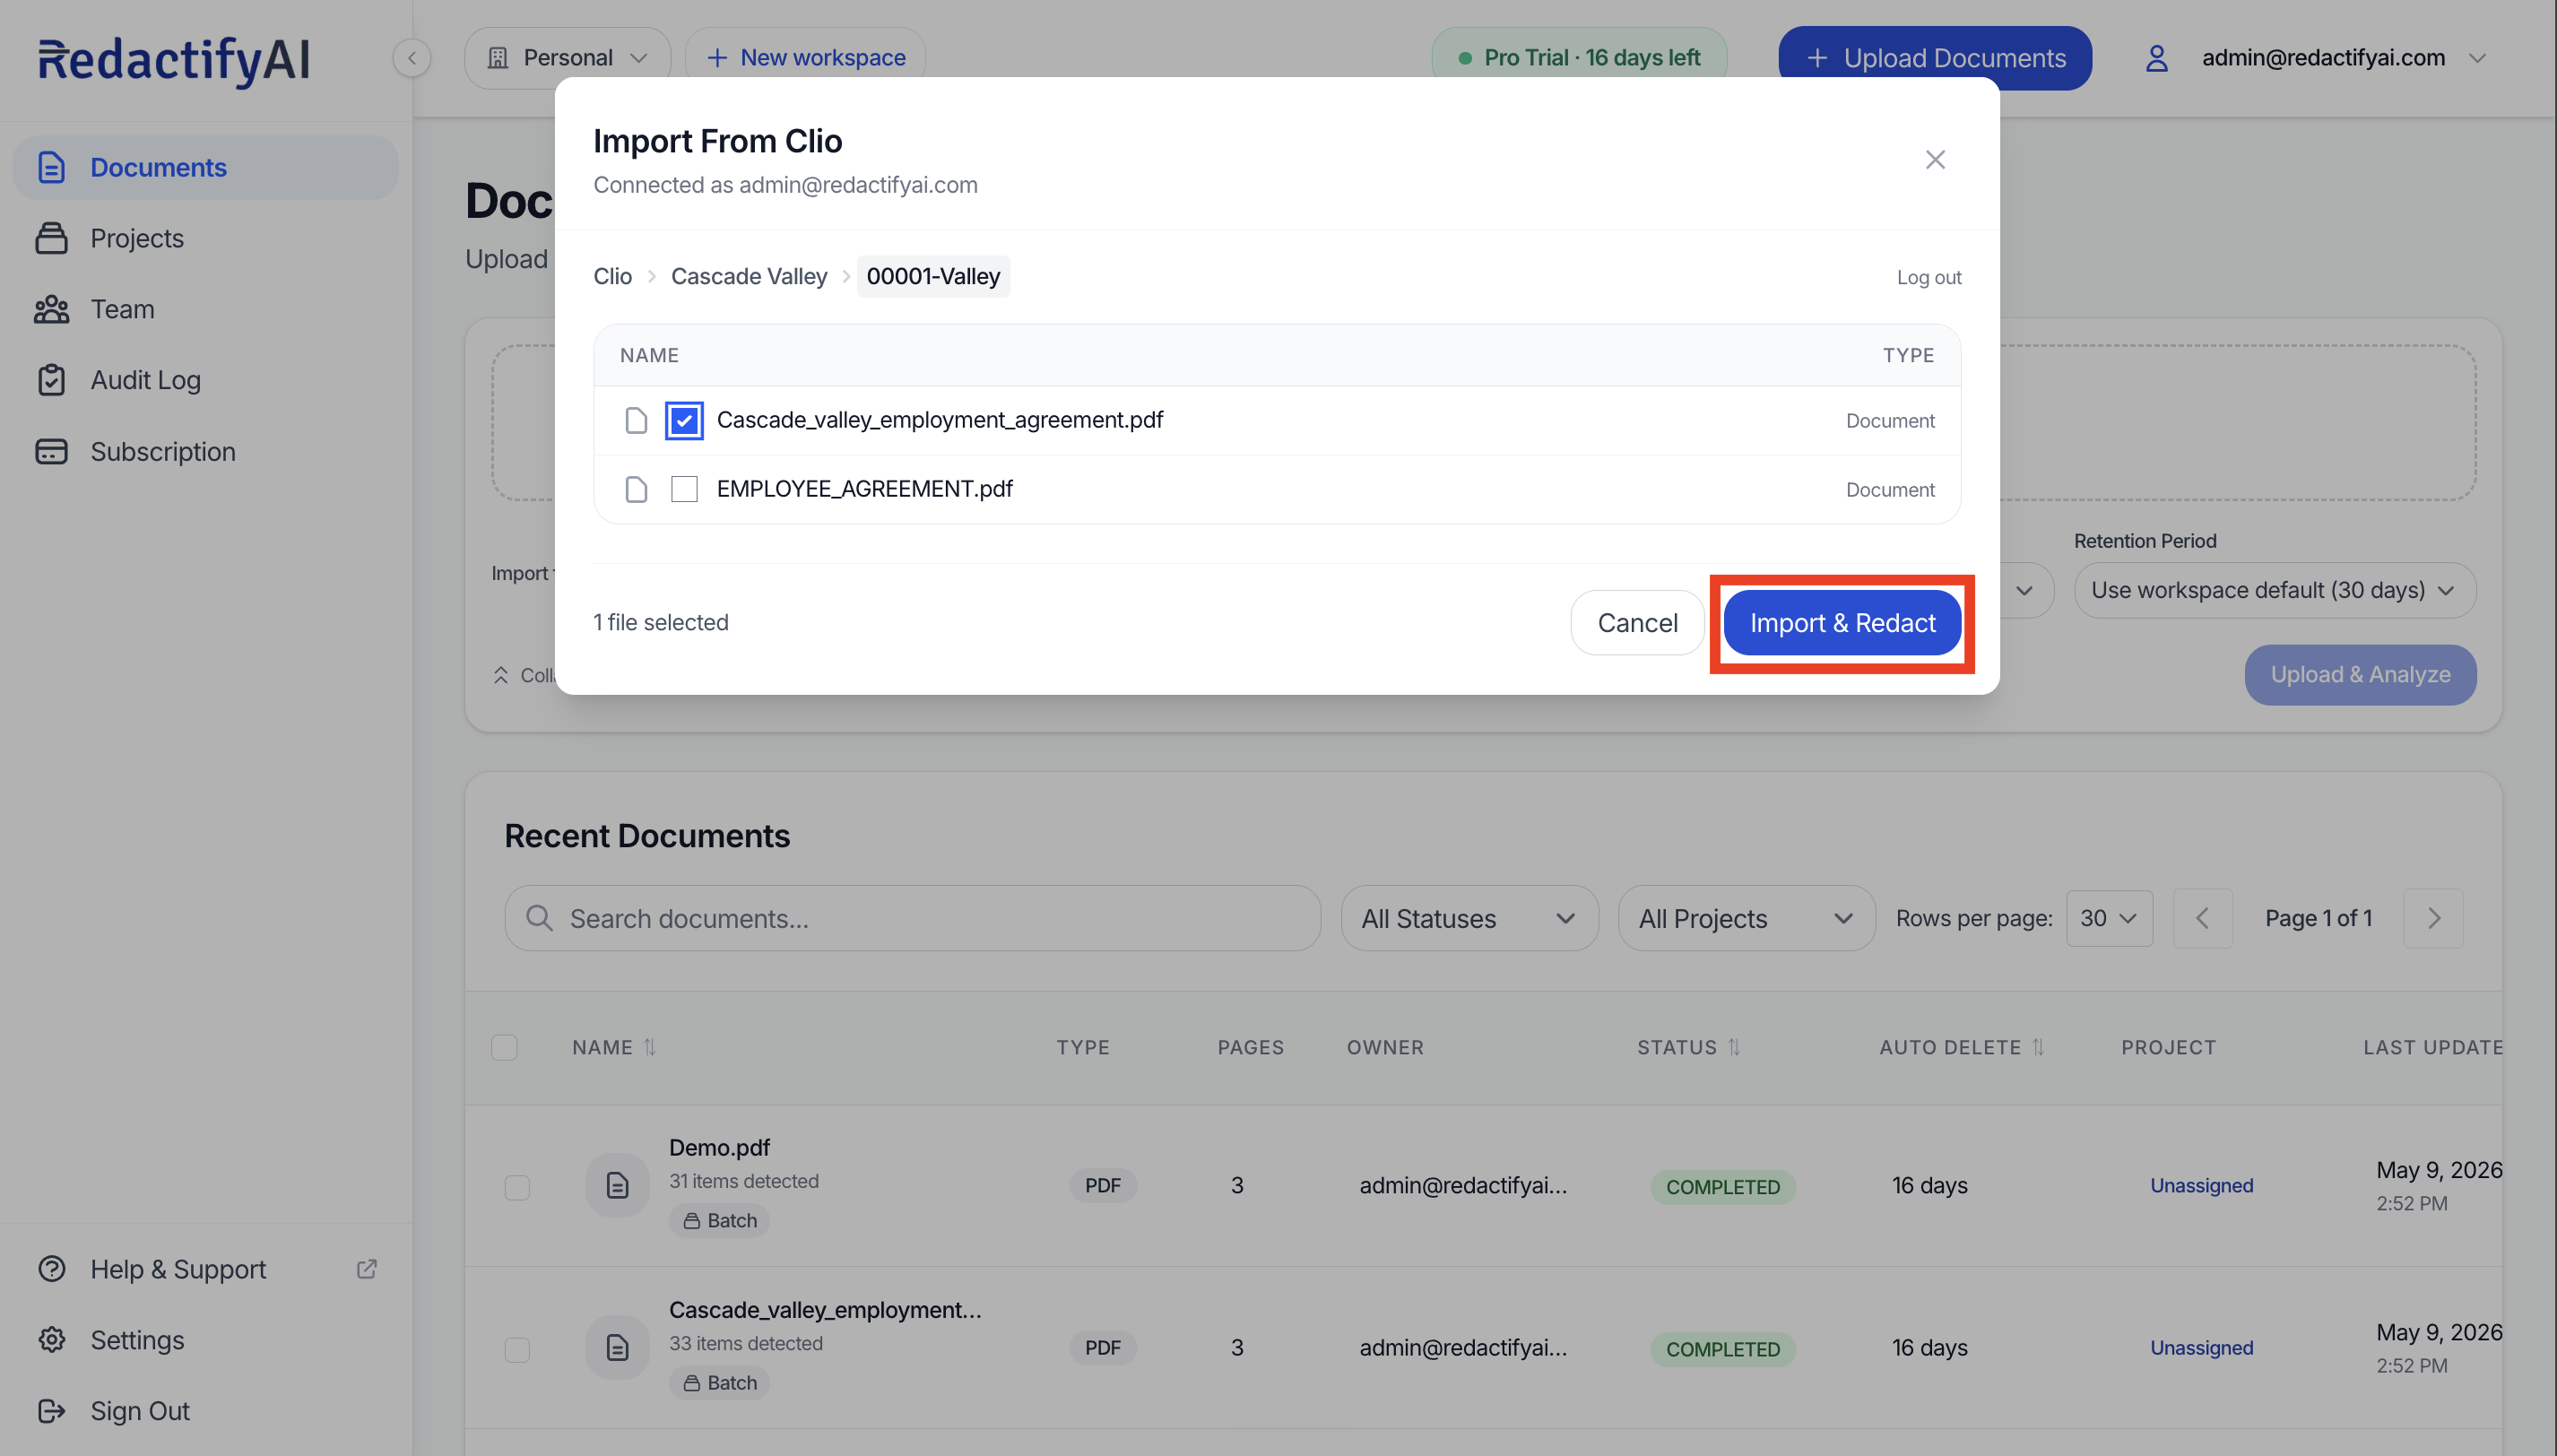Close the Import From Clio dialog

point(1935,160)
